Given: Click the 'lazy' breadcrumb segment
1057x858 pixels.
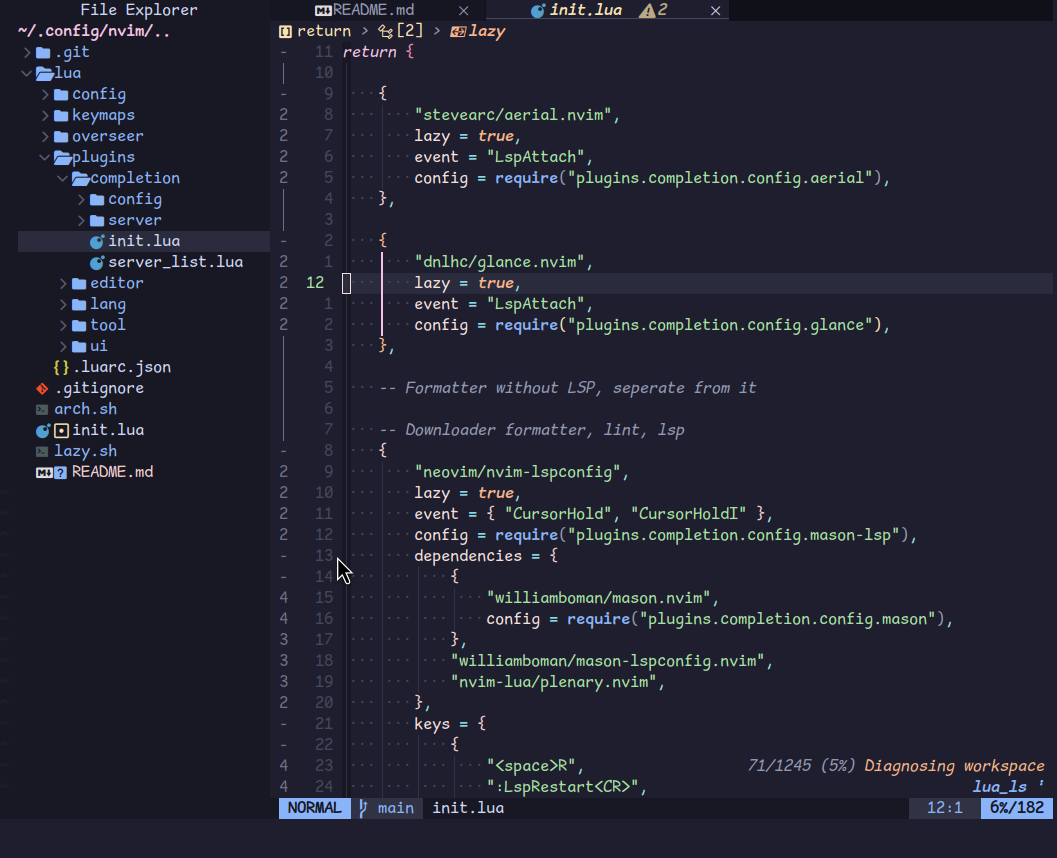Looking at the screenshot, I should point(486,31).
